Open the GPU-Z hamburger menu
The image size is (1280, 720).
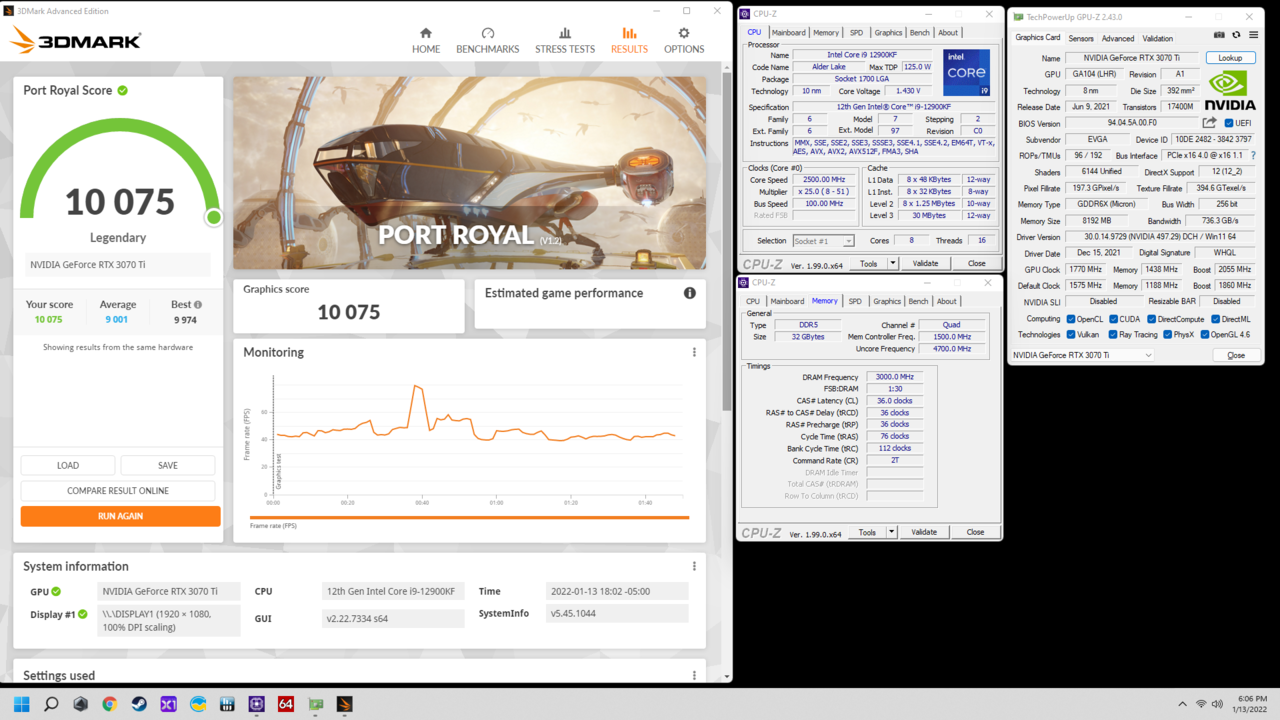coord(1253,35)
